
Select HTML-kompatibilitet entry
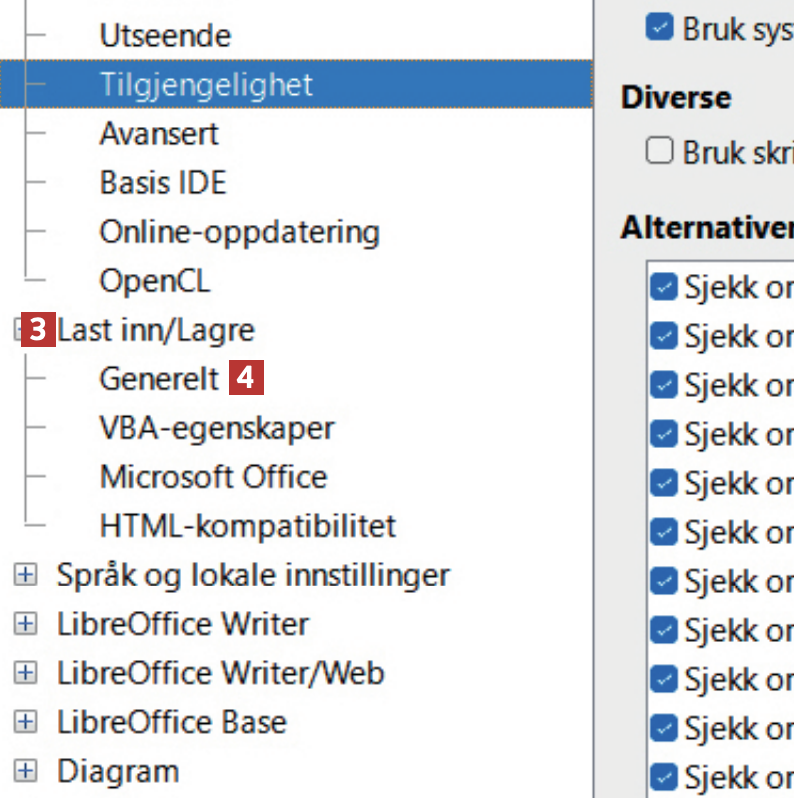[x=247, y=526]
